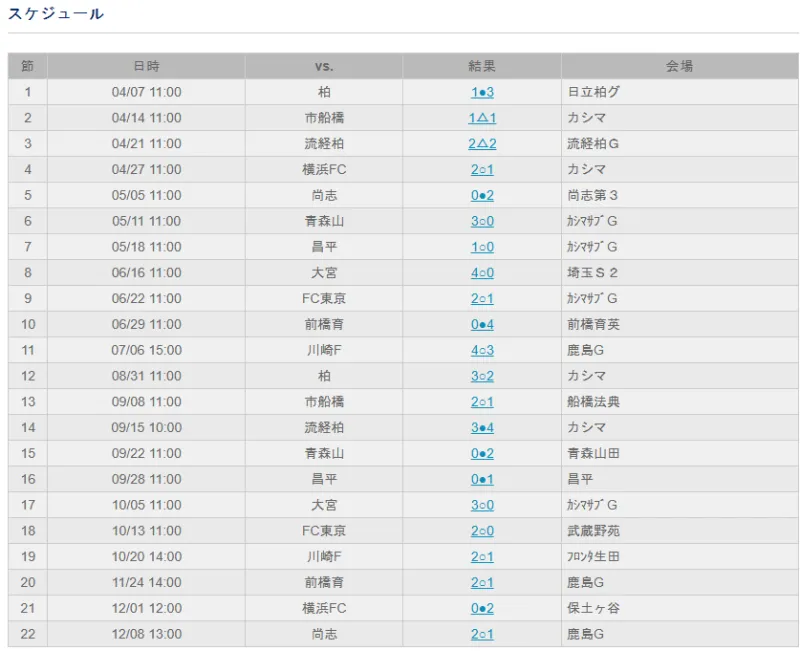This screenshot has width=800, height=651.
Task: Select the date cell 04/07 11:00
Action: [x=146, y=92]
